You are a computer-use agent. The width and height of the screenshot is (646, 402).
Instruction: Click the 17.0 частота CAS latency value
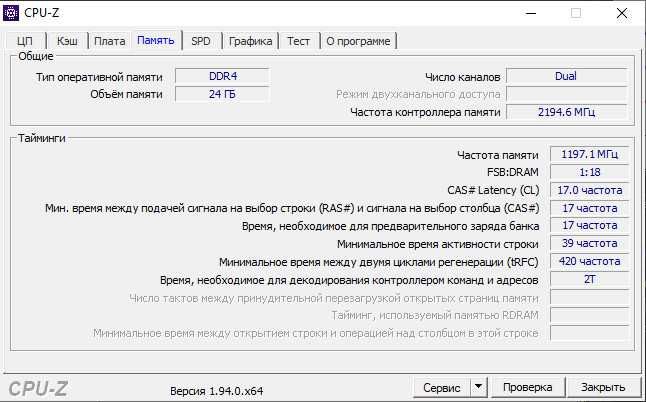click(x=589, y=190)
